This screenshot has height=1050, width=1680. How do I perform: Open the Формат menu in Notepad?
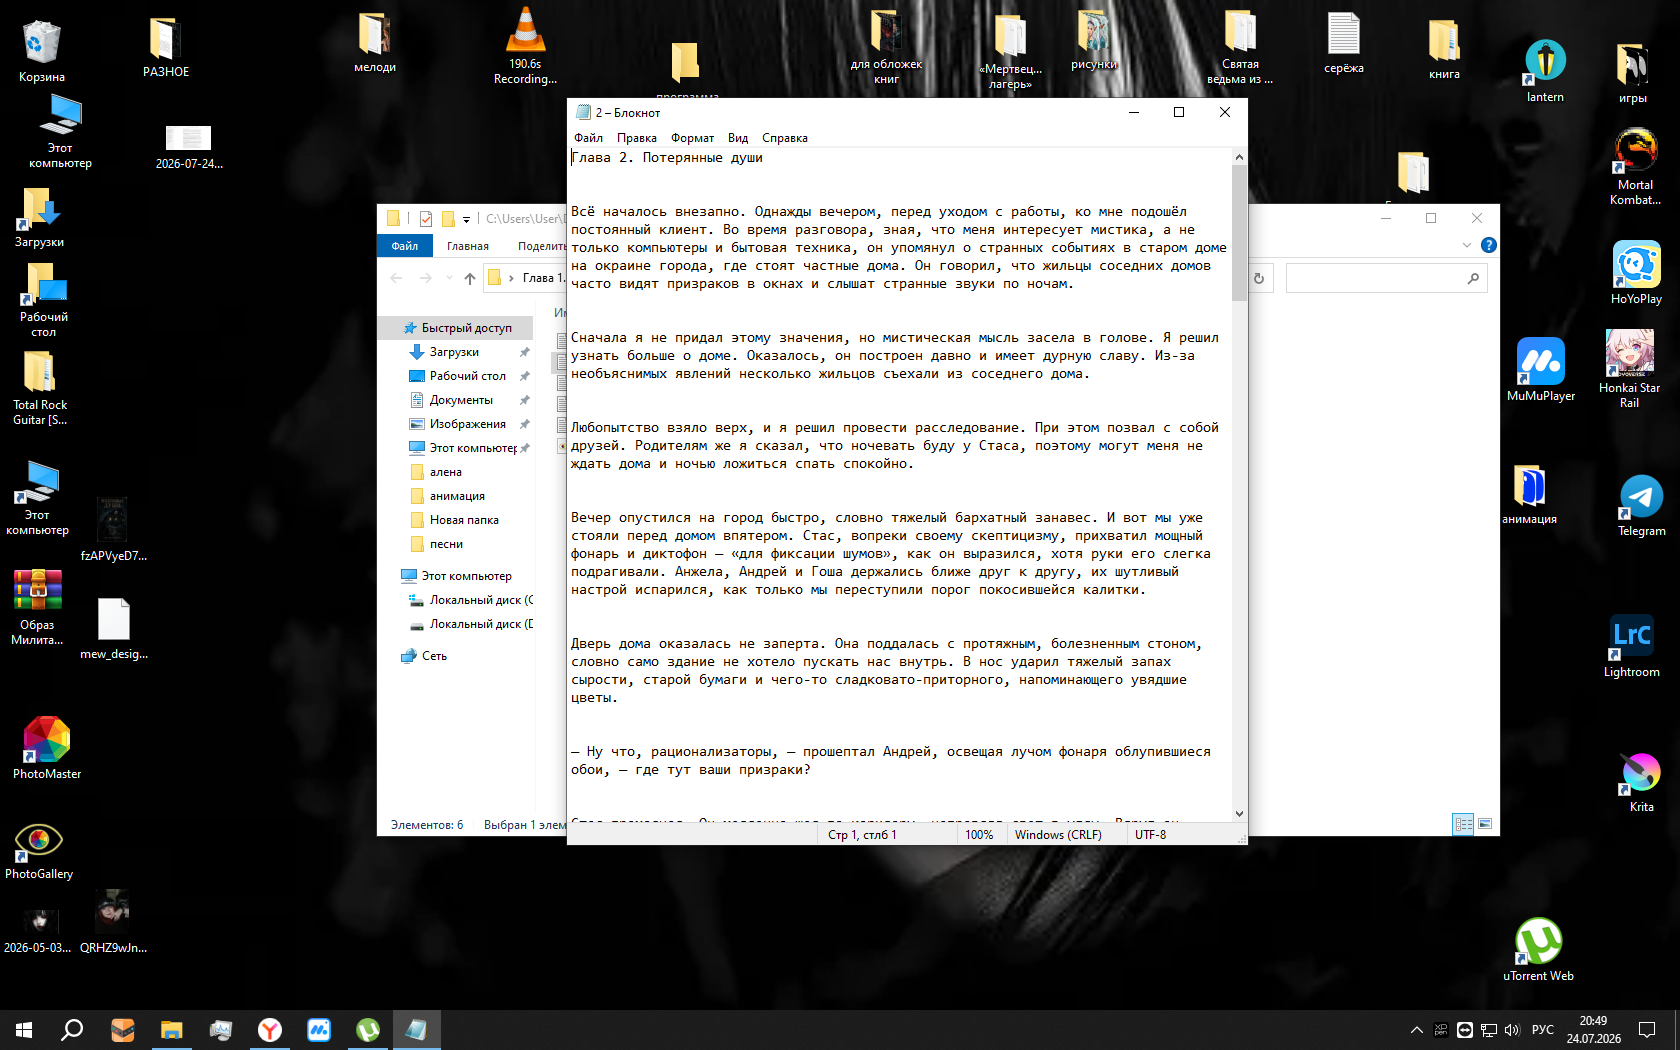tap(692, 138)
